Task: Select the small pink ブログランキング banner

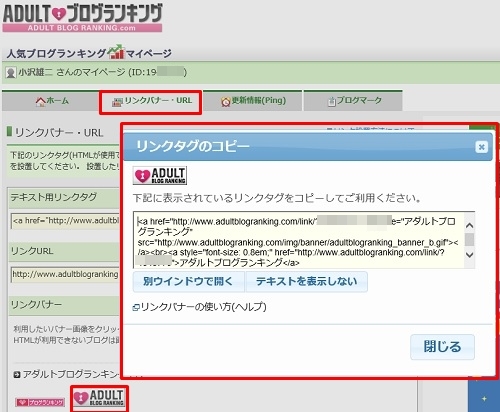Action: tap(40, 402)
